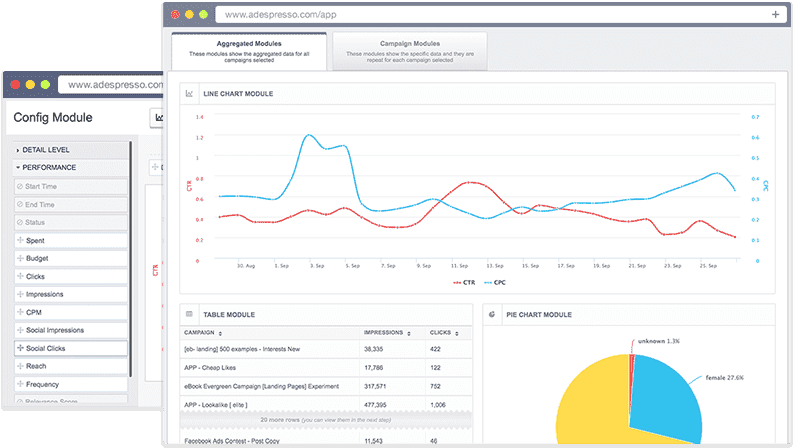
Task: Click the drag icon beside Impressions
Action: (20, 295)
